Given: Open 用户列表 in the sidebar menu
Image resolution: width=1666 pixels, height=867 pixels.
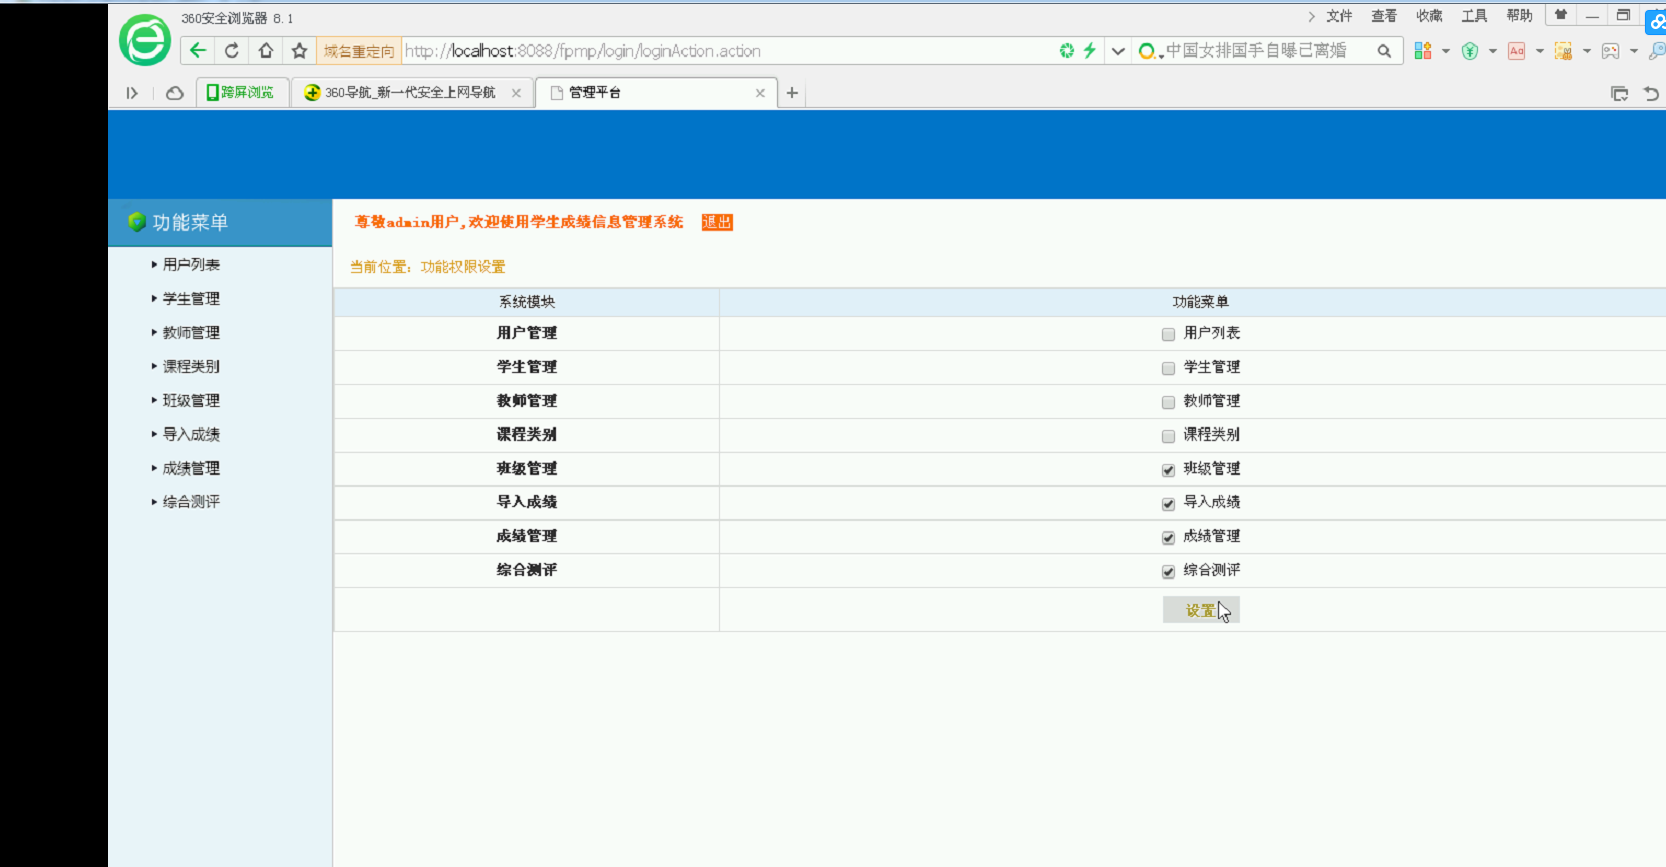Looking at the screenshot, I should pyautogui.click(x=191, y=265).
